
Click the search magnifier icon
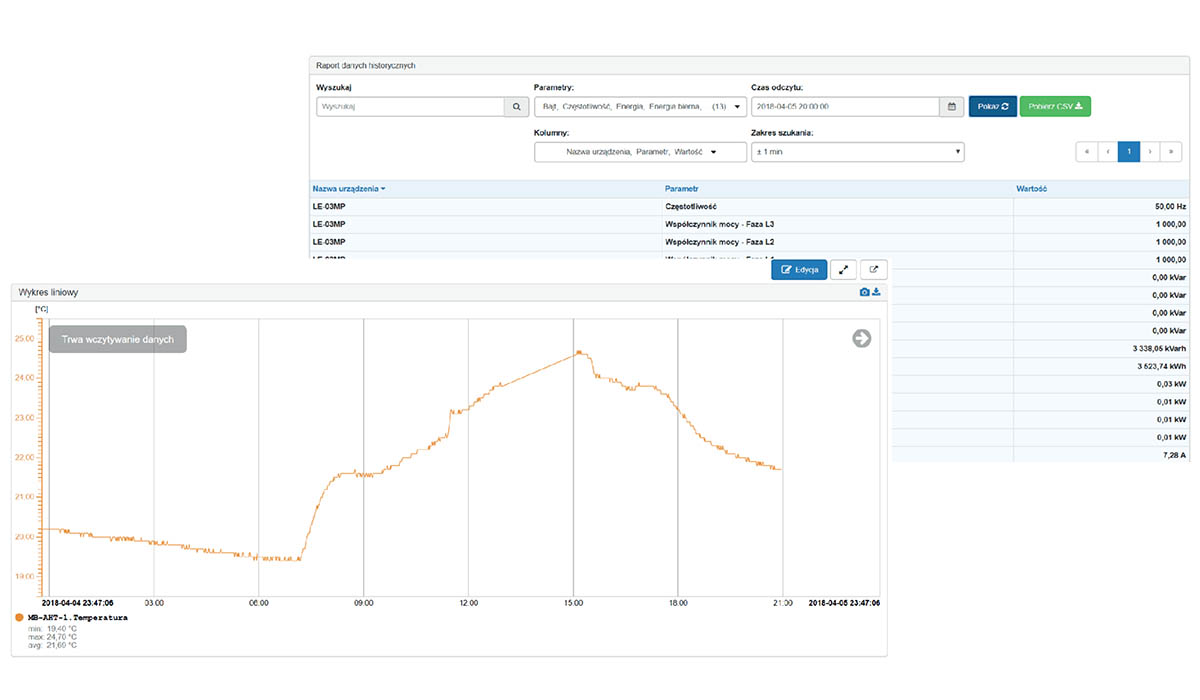(517, 106)
